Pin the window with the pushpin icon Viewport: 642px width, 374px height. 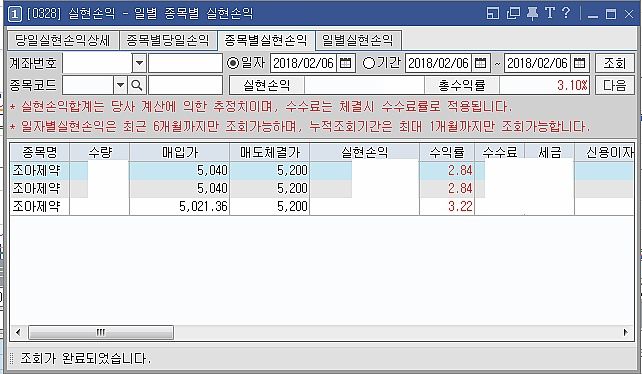(532, 14)
